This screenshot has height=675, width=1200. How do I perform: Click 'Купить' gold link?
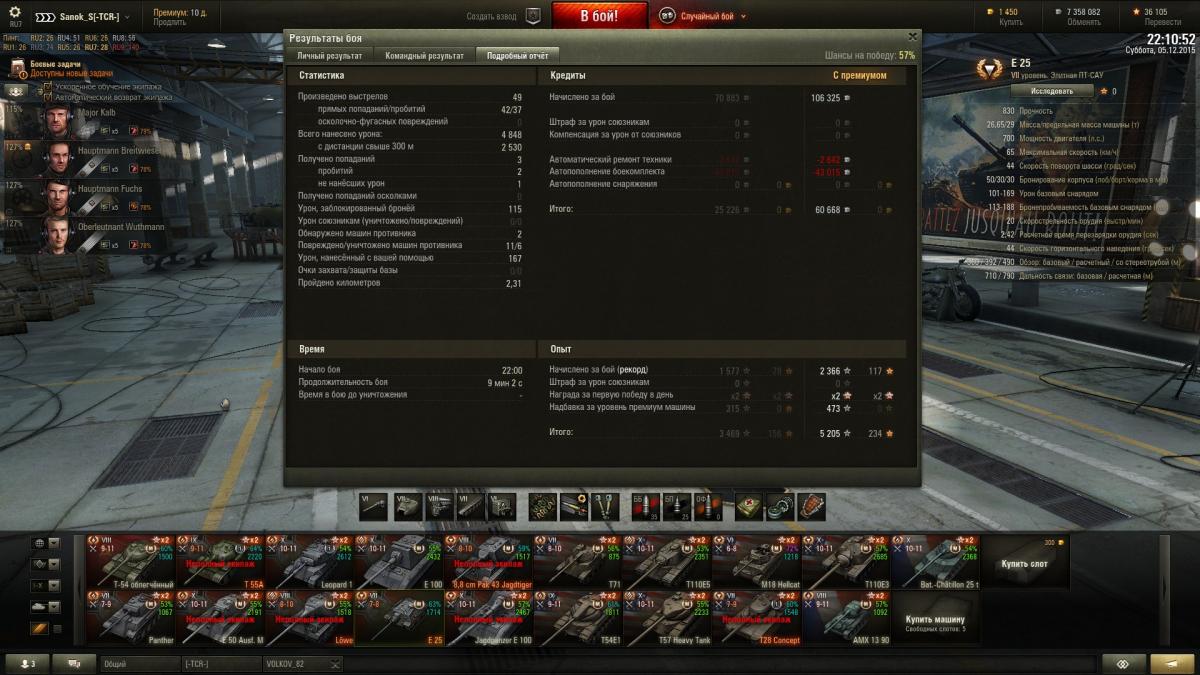pos(1011,22)
